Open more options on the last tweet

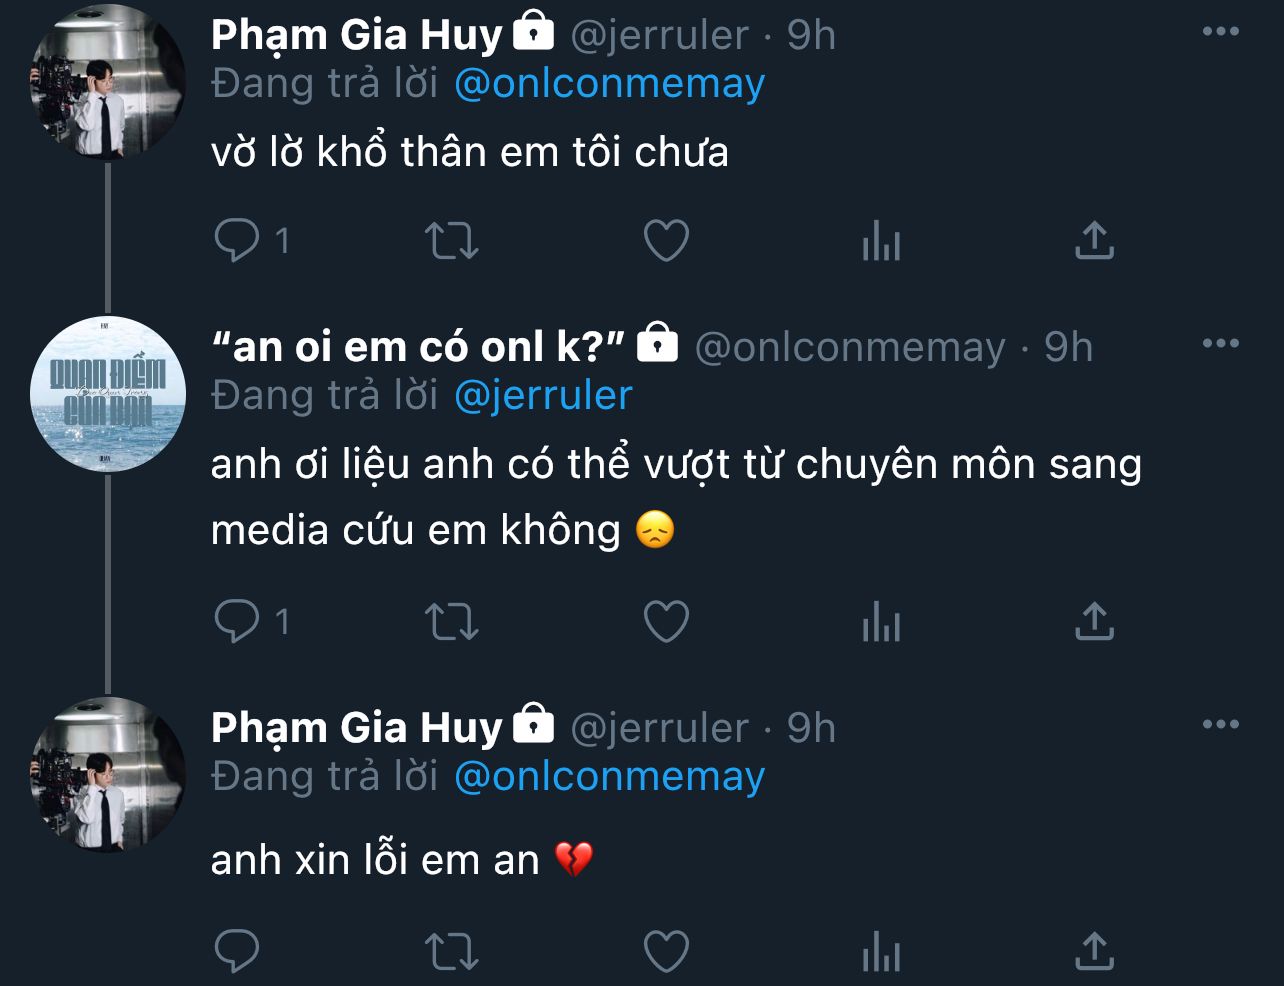[x=1220, y=725]
